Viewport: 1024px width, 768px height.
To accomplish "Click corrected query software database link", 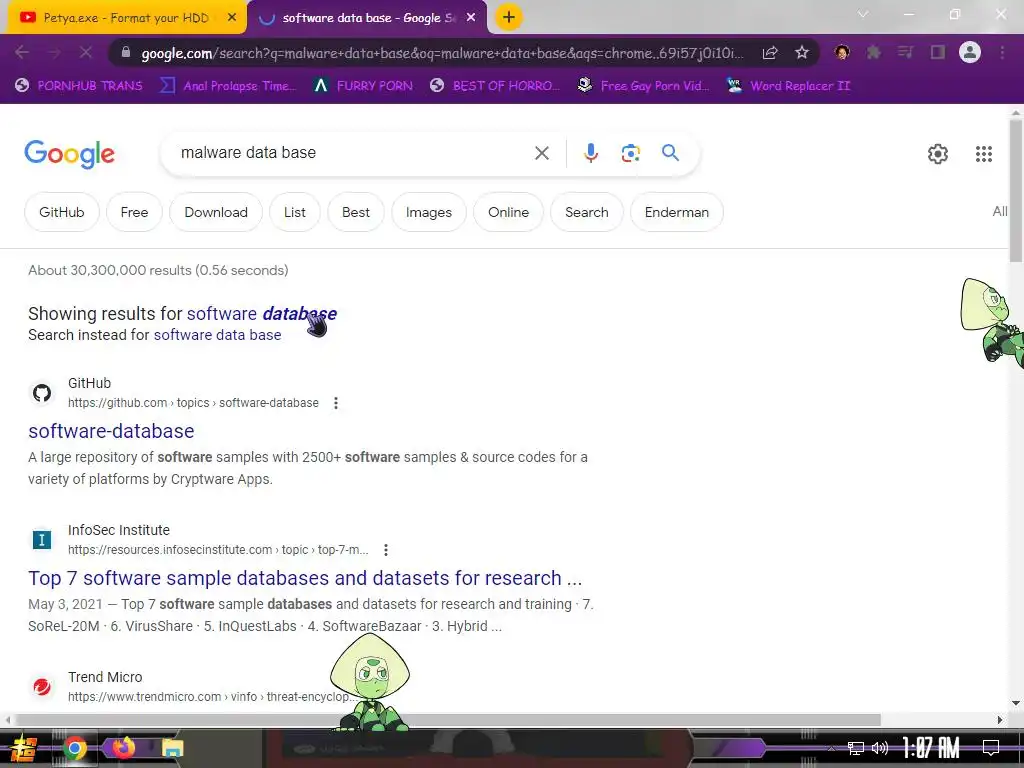I will click(262, 313).
